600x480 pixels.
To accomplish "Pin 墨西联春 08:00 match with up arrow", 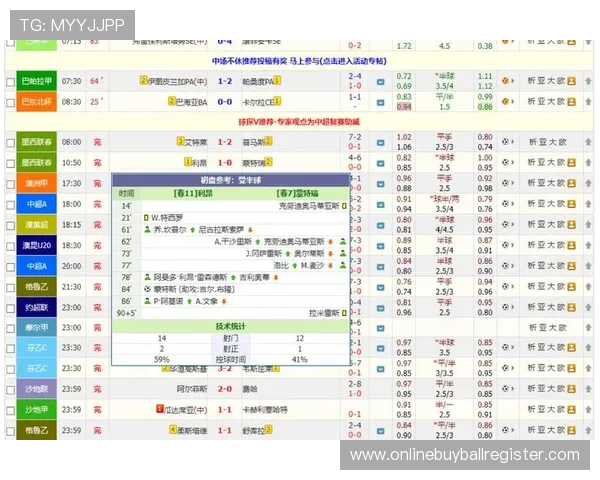I will 588,142.
